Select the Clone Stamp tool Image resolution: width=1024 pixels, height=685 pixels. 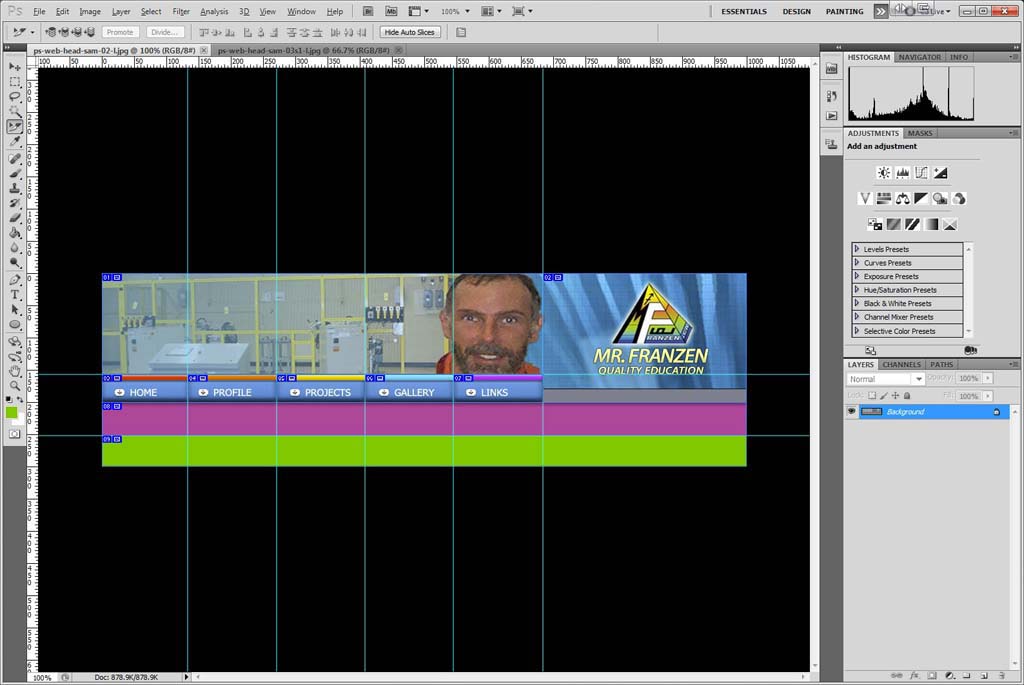coord(14,188)
